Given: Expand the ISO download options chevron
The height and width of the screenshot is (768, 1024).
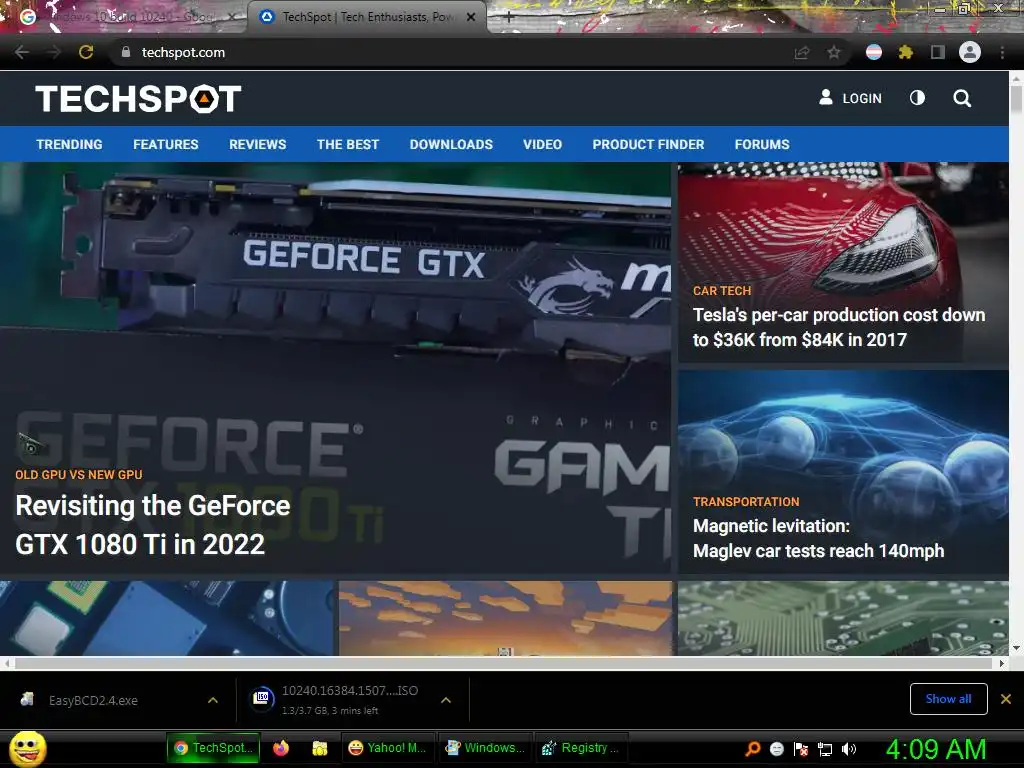Looking at the screenshot, I should coord(446,700).
